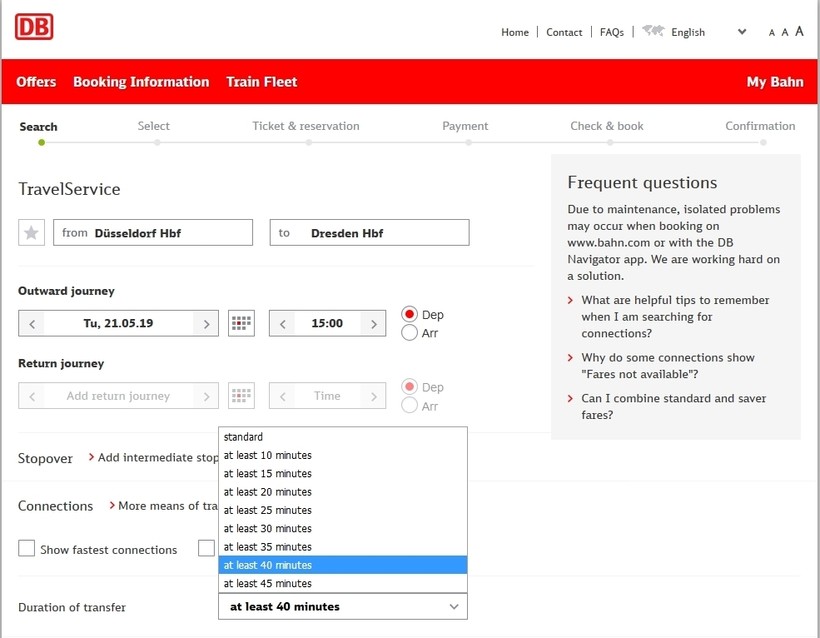The image size is (820, 638).
Task: Open Can I combine standard and saver fares
Action: pos(673,406)
